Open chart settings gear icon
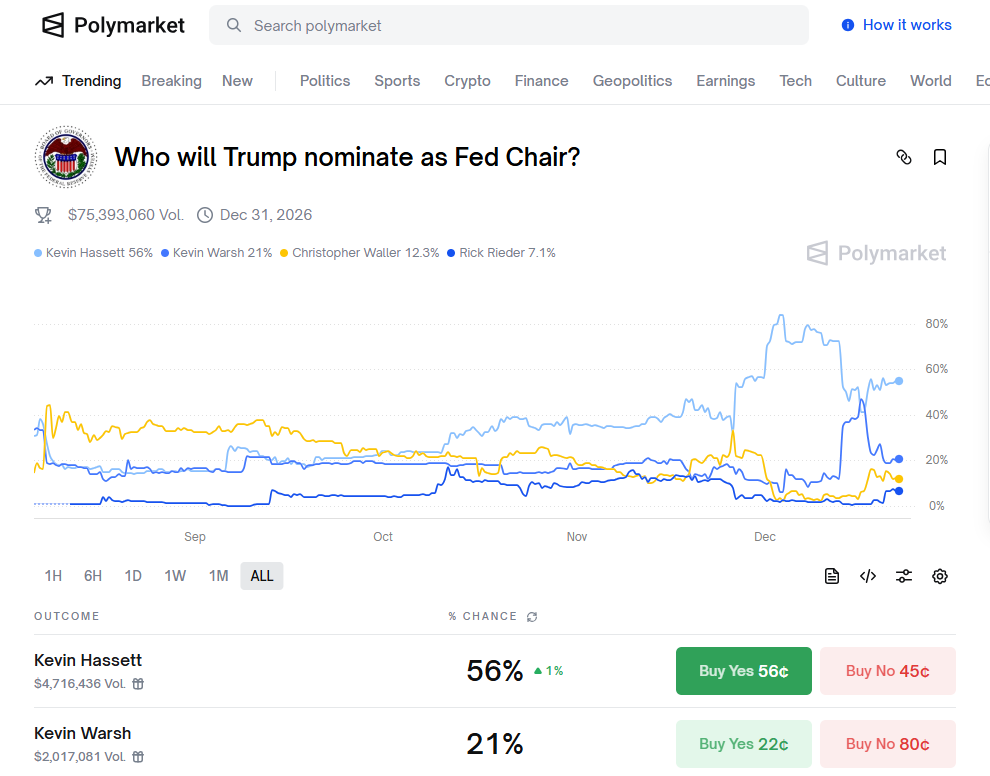This screenshot has height=776, width=990. pyautogui.click(x=940, y=576)
